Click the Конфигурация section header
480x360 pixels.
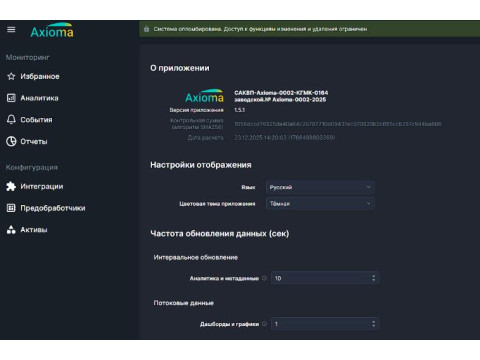[x=32, y=167]
